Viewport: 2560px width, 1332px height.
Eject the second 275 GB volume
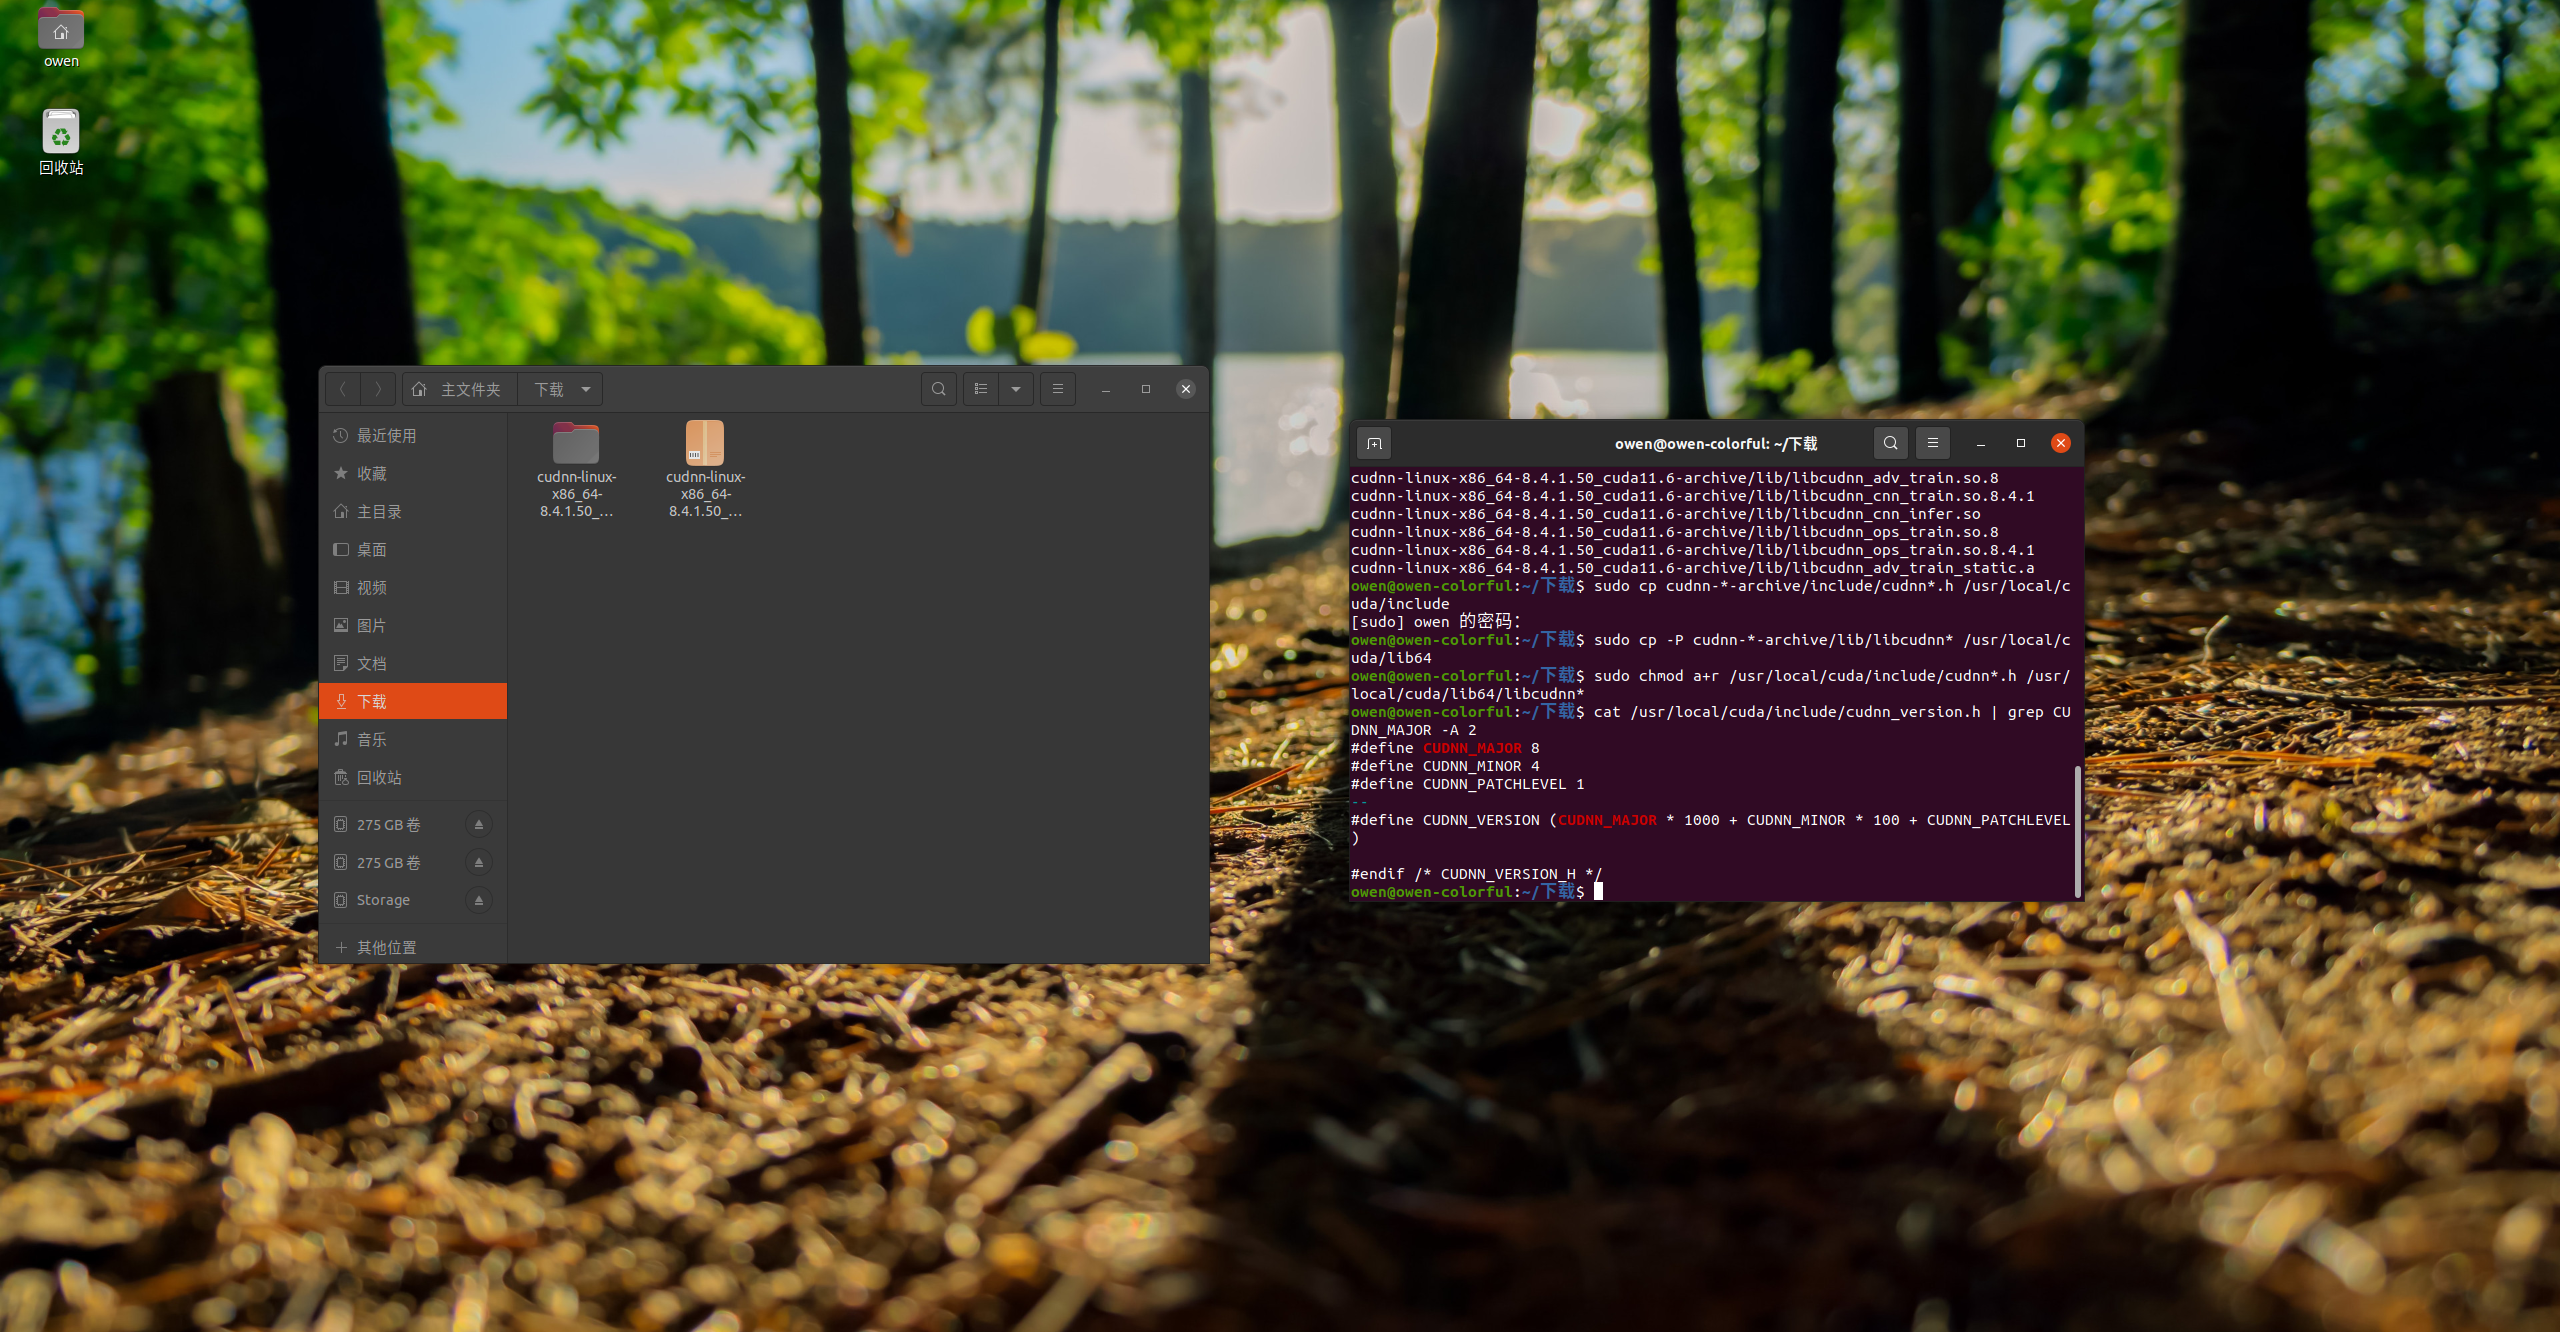click(479, 863)
